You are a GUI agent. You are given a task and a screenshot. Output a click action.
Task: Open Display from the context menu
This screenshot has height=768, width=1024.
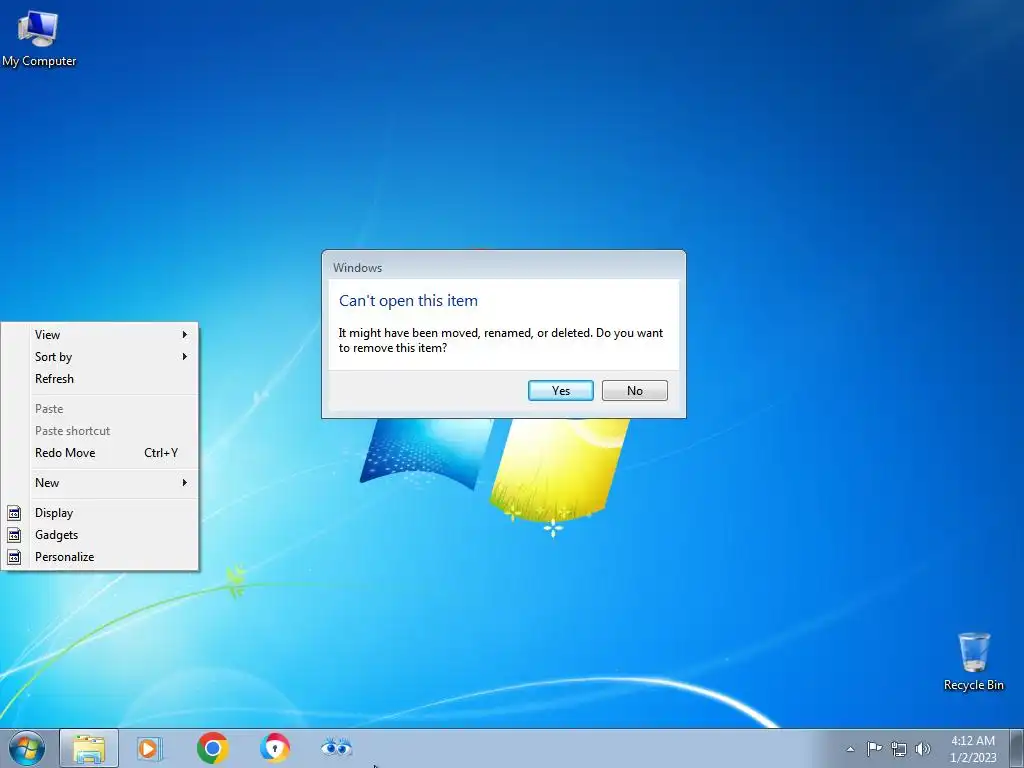coord(99,513)
